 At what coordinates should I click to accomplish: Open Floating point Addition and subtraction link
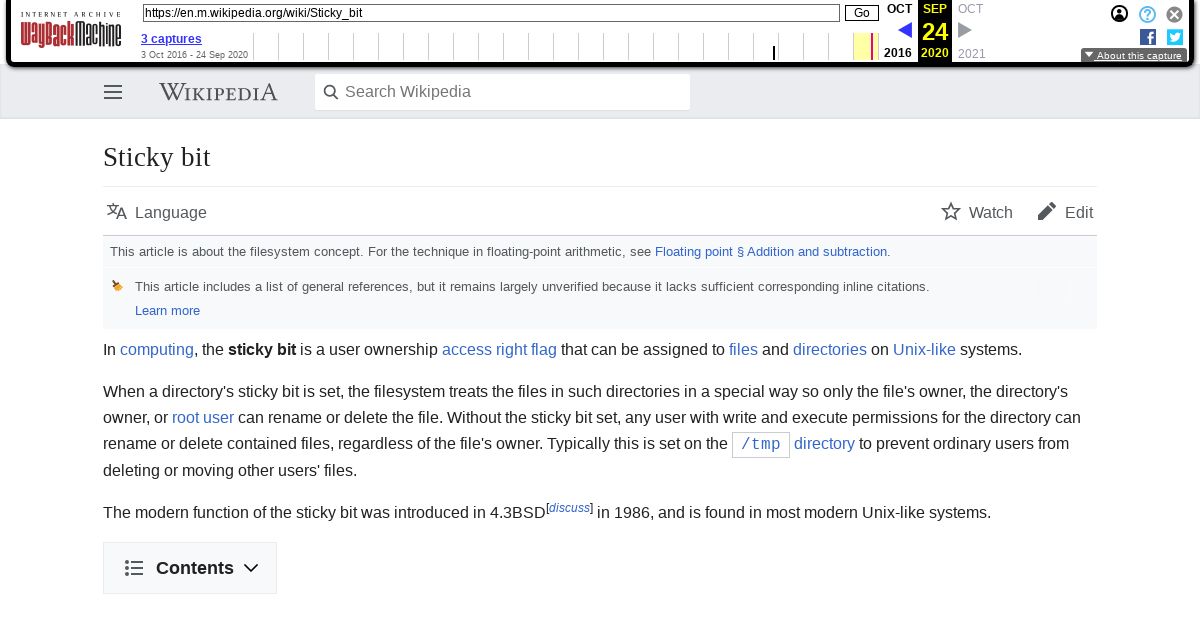pos(771,252)
